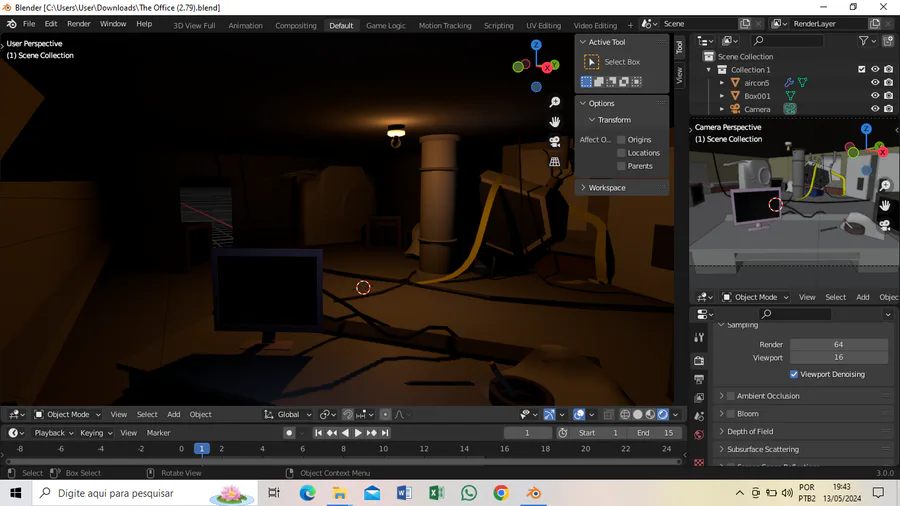This screenshot has height=506, width=900.
Task: Click the Select Box active tool icon
Action: point(591,62)
